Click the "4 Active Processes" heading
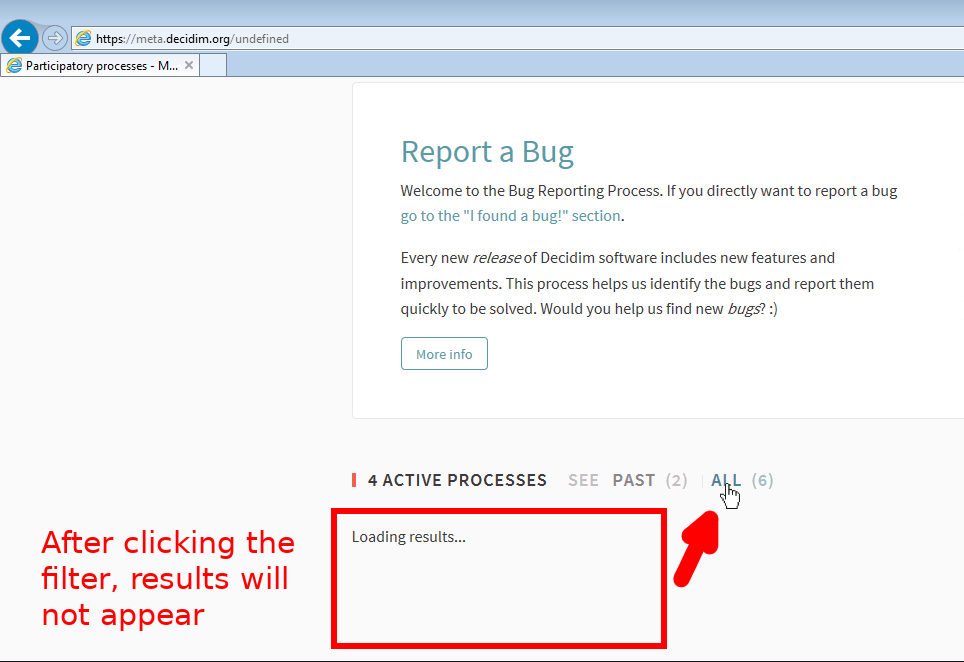 click(457, 480)
